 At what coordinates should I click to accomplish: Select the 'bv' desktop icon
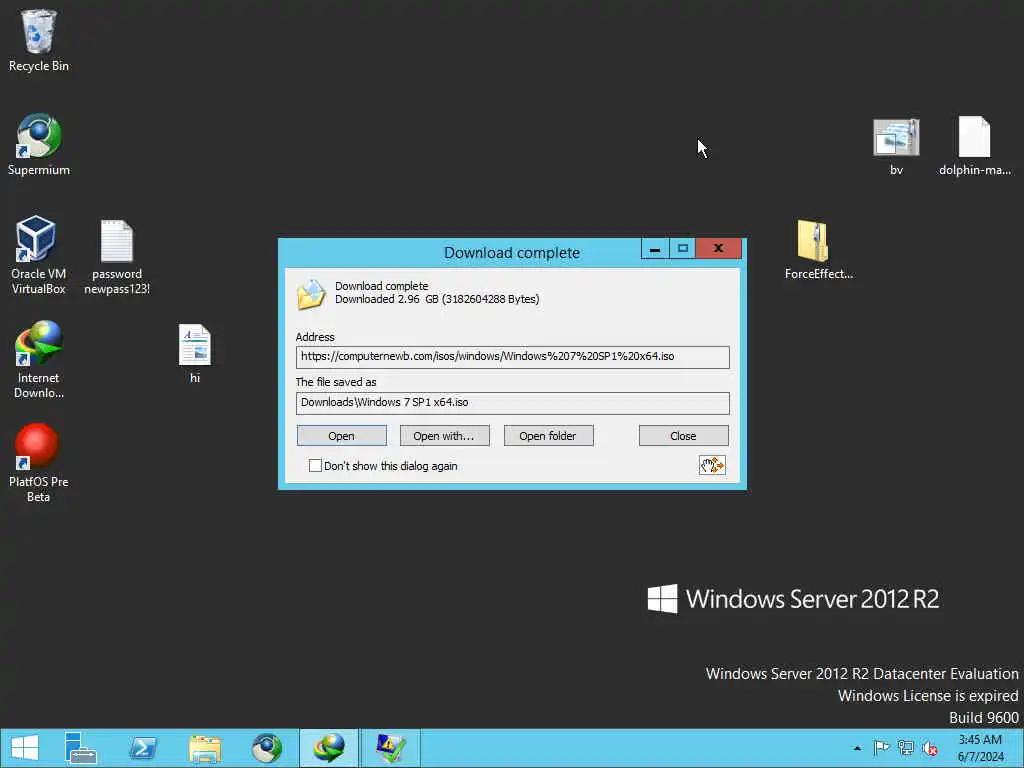[896, 147]
